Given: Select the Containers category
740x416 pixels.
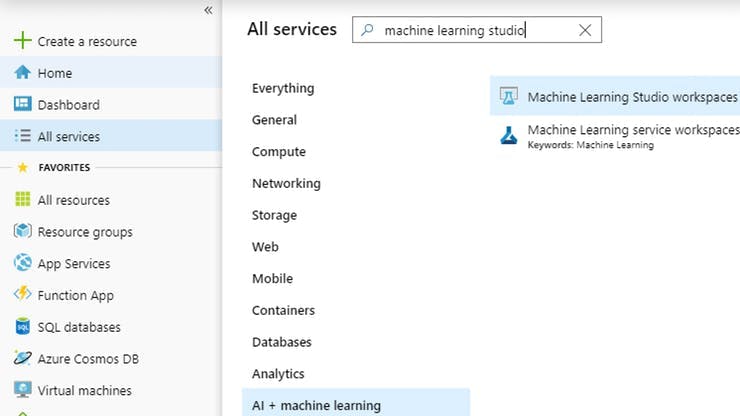Looking at the screenshot, I should click(x=283, y=310).
